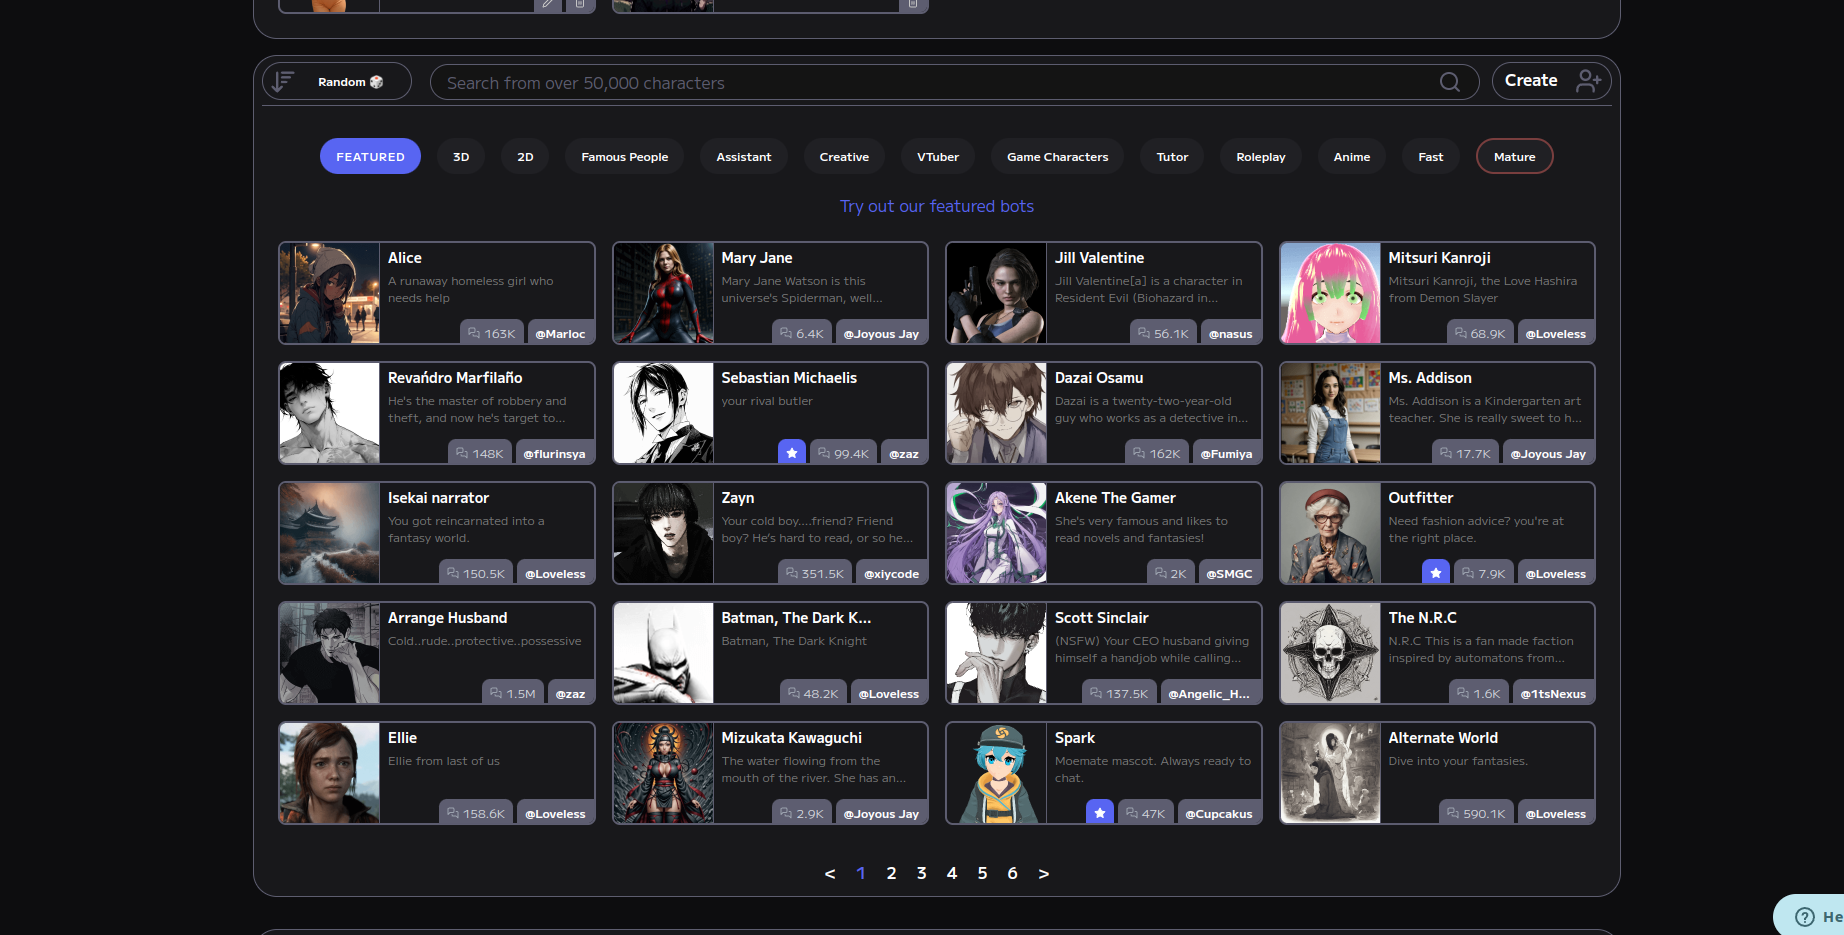This screenshot has width=1844, height=935.
Task: Select the Anime category tab
Action: click(1352, 157)
